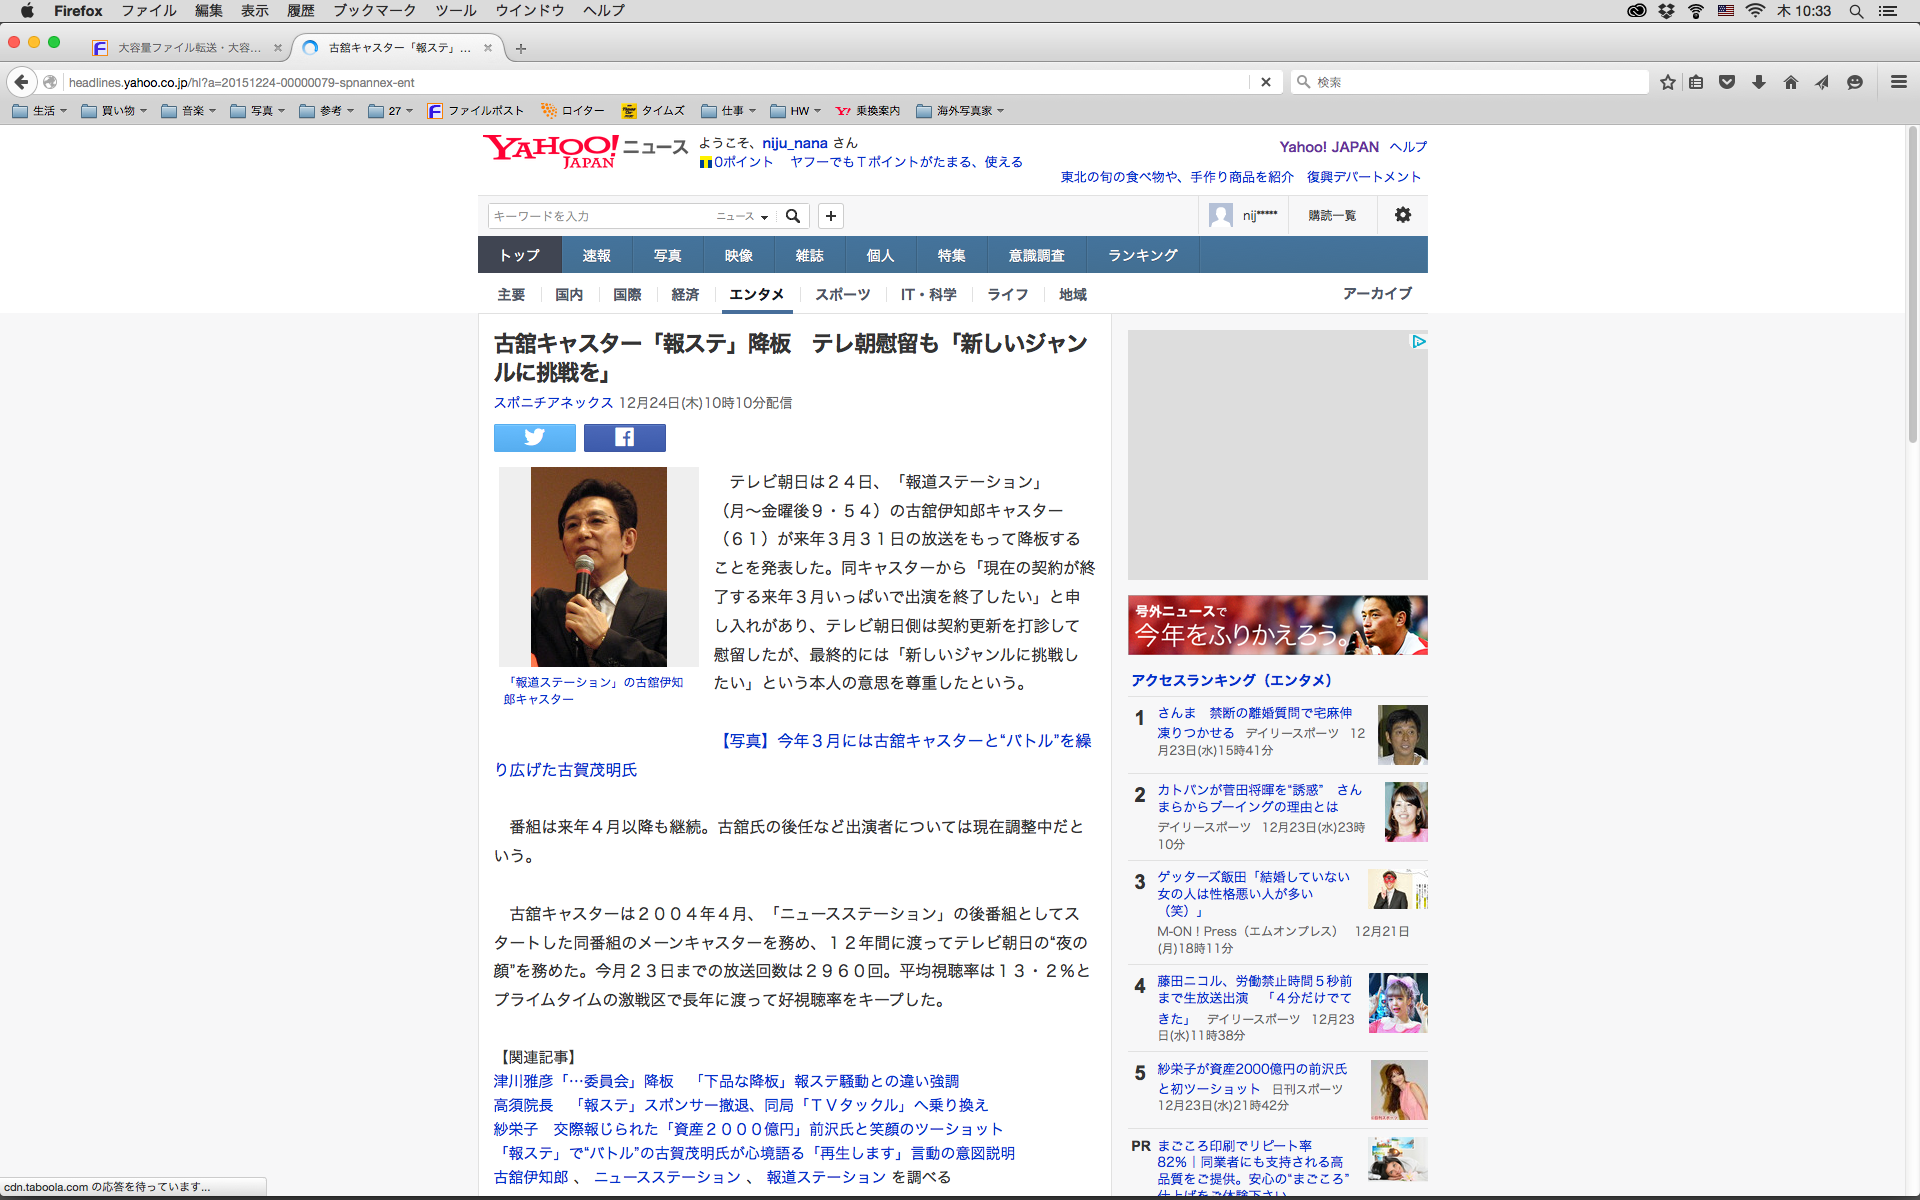Expand the ニュース search category dropdown
This screenshot has width=1920, height=1200.
click(742, 216)
